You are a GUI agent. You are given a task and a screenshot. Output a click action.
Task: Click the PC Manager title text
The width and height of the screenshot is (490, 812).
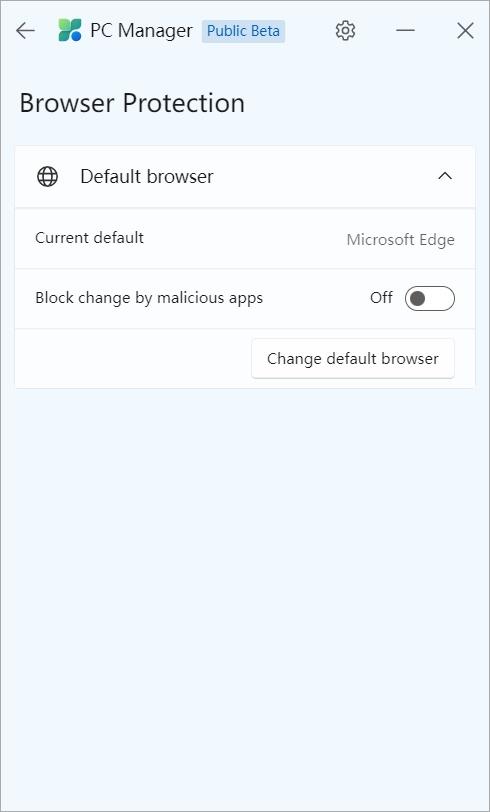[x=141, y=31]
